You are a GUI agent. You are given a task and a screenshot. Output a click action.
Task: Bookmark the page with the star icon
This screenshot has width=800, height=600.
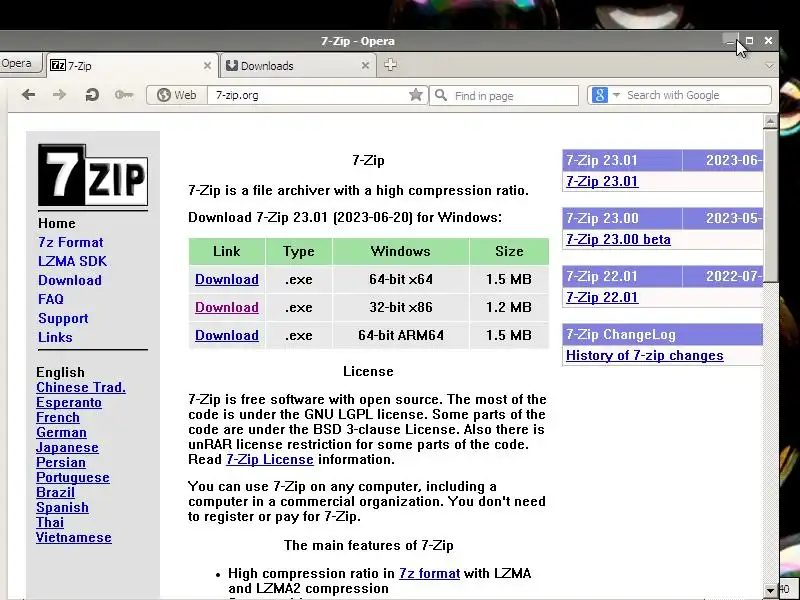pos(416,95)
